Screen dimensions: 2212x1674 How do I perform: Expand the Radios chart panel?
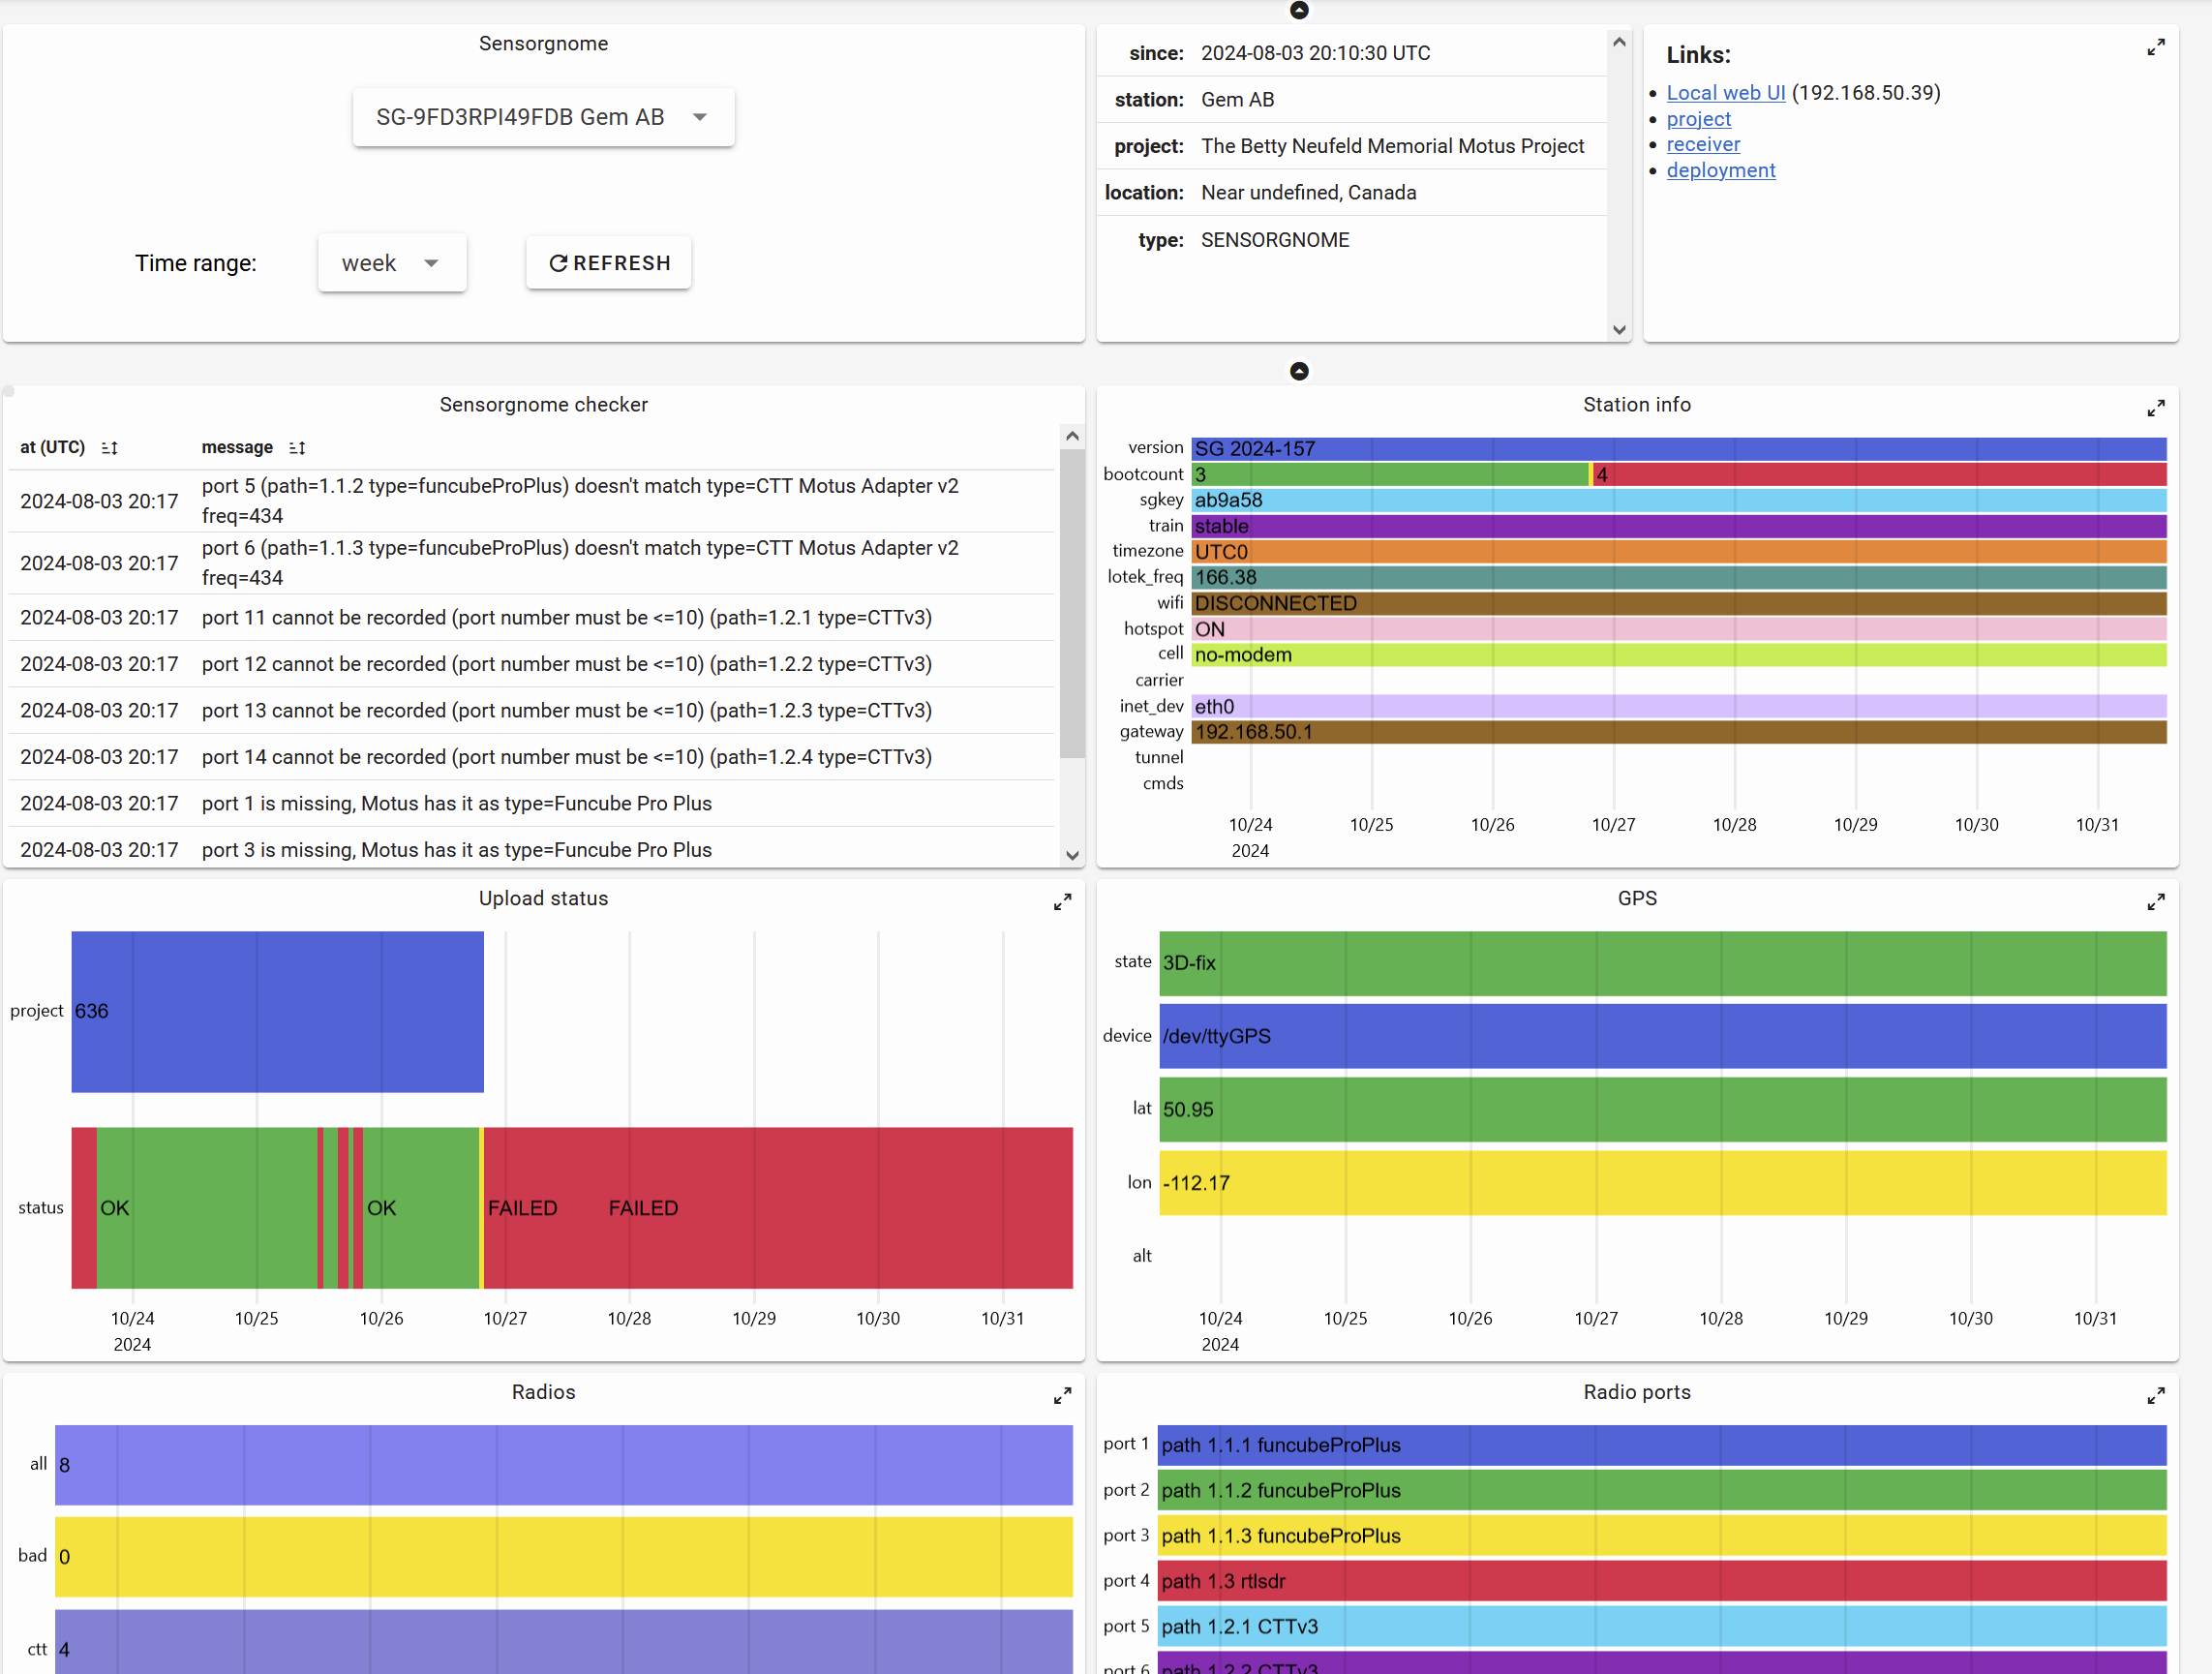pyautogui.click(x=1062, y=1395)
